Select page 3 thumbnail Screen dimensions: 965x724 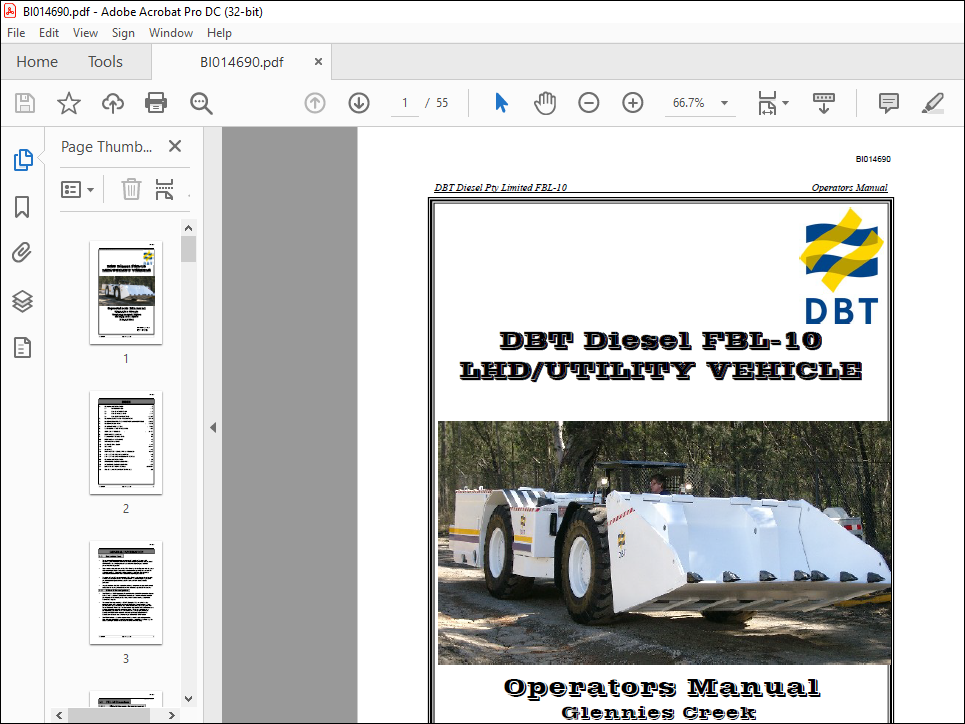[126, 593]
